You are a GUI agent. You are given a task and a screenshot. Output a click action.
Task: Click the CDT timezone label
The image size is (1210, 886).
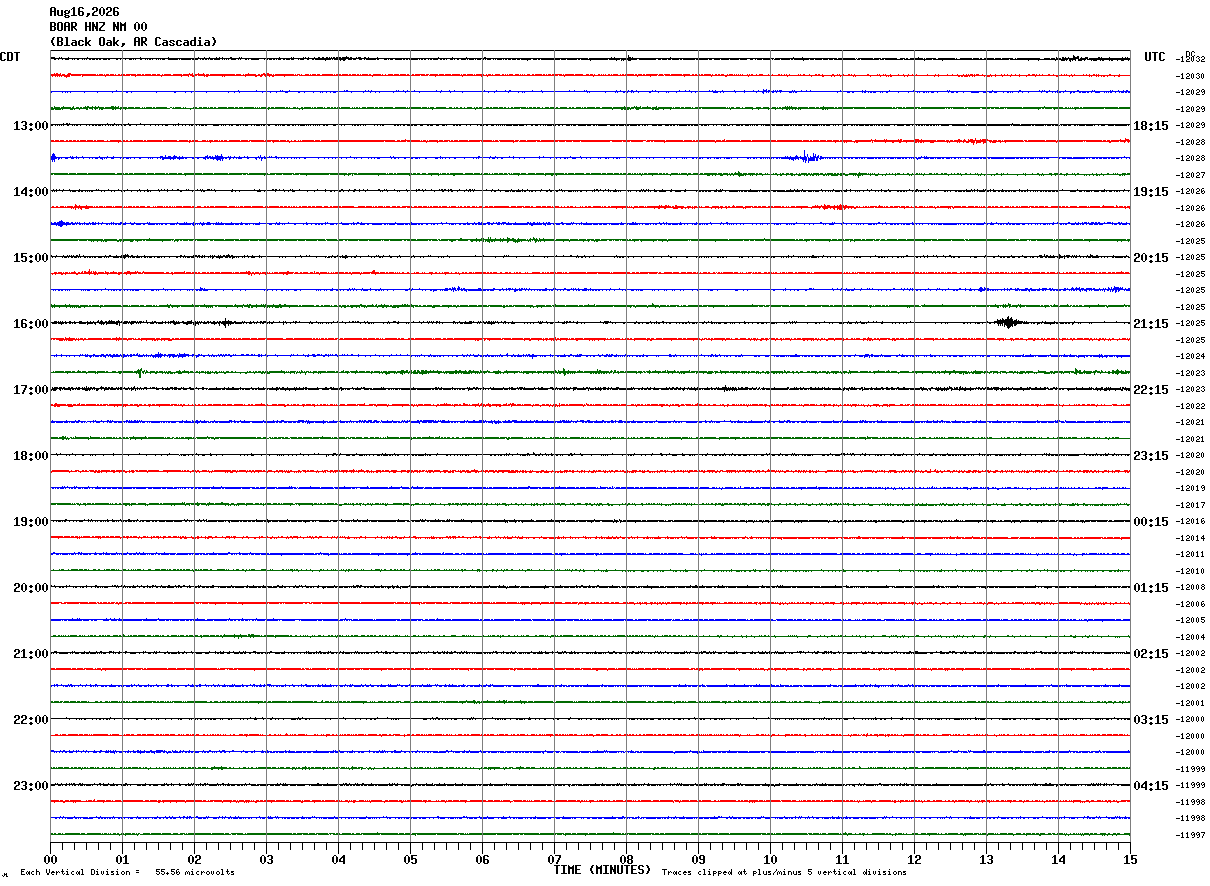click(10, 57)
